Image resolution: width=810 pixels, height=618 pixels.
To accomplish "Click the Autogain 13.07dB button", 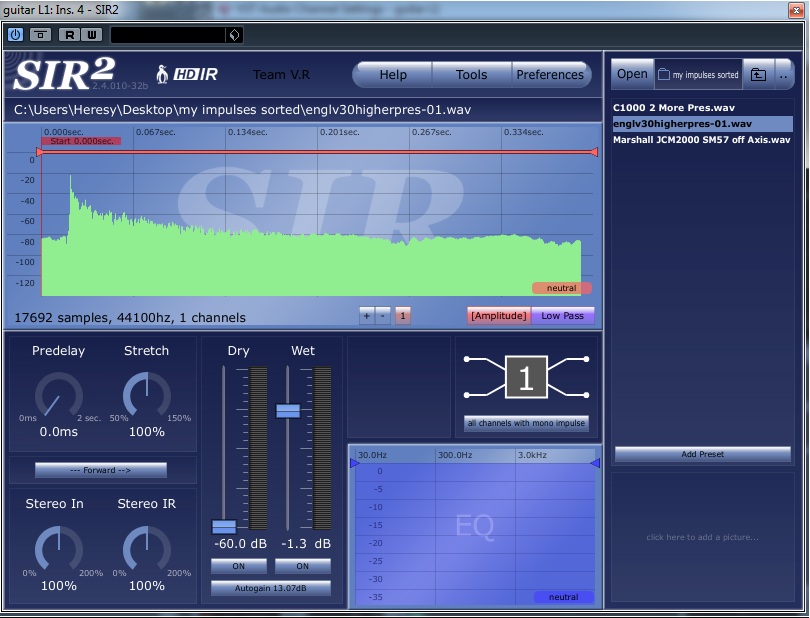I will click(x=271, y=588).
